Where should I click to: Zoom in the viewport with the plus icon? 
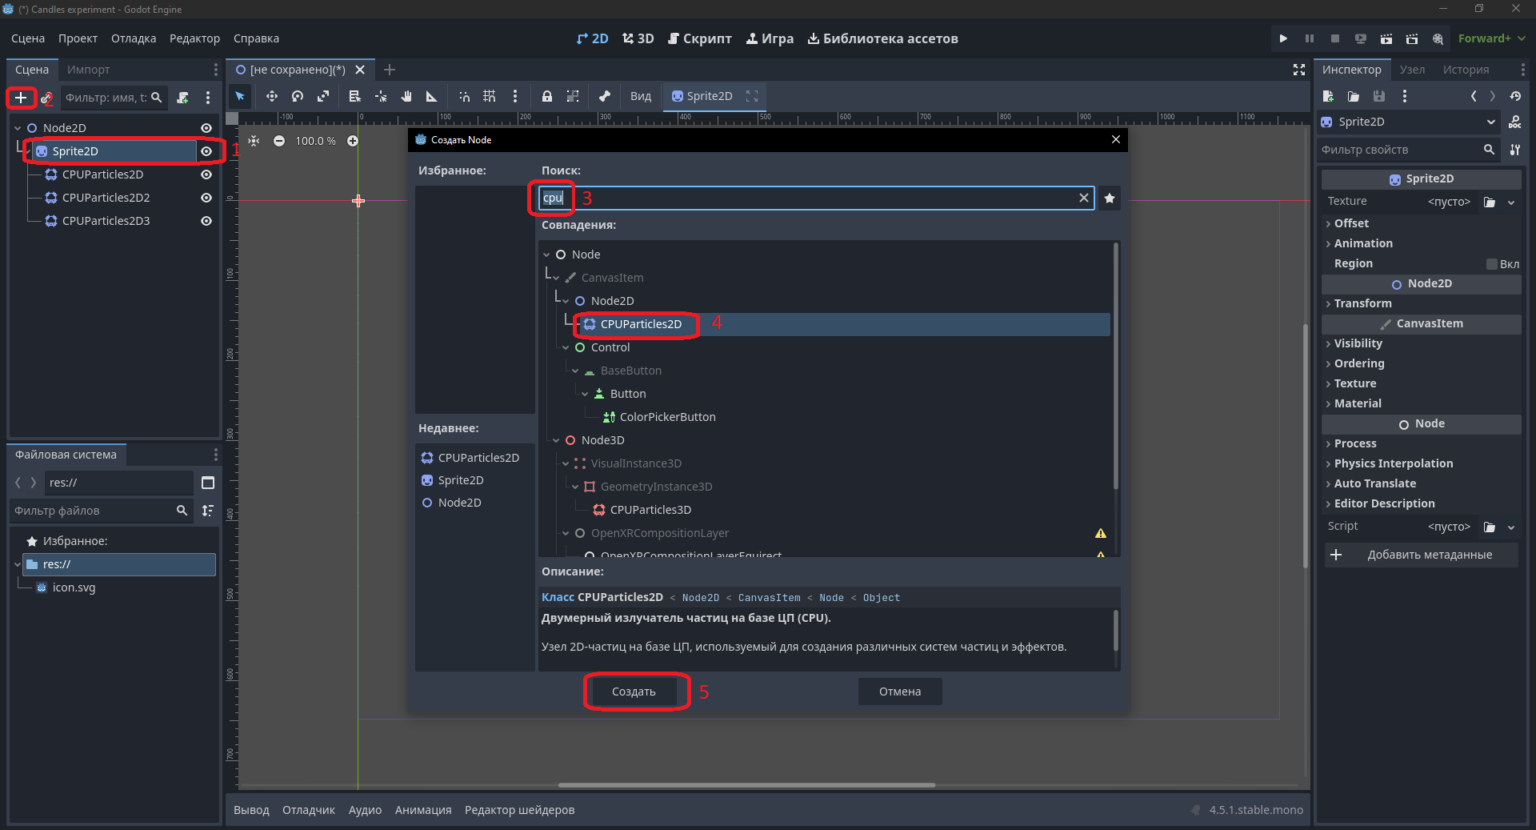[352, 141]
